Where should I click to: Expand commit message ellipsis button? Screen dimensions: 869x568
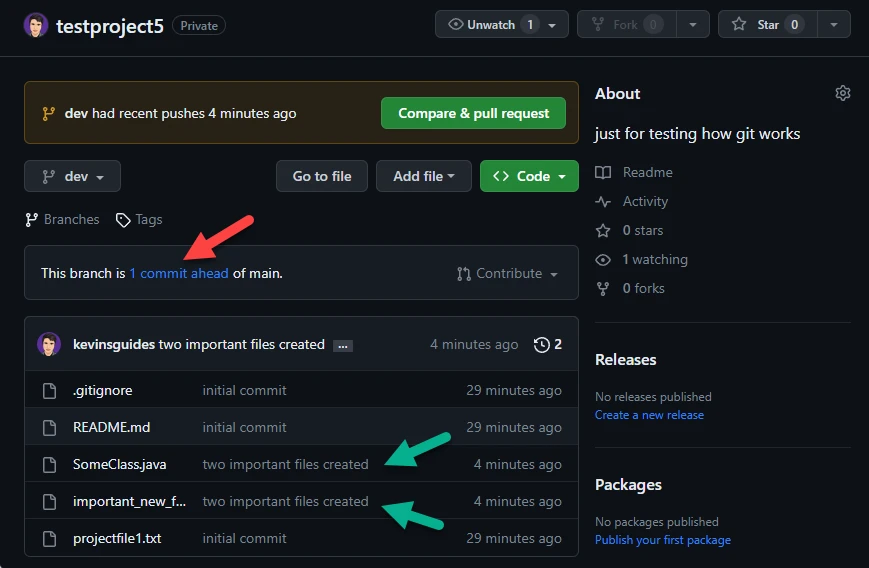[342, 345]
